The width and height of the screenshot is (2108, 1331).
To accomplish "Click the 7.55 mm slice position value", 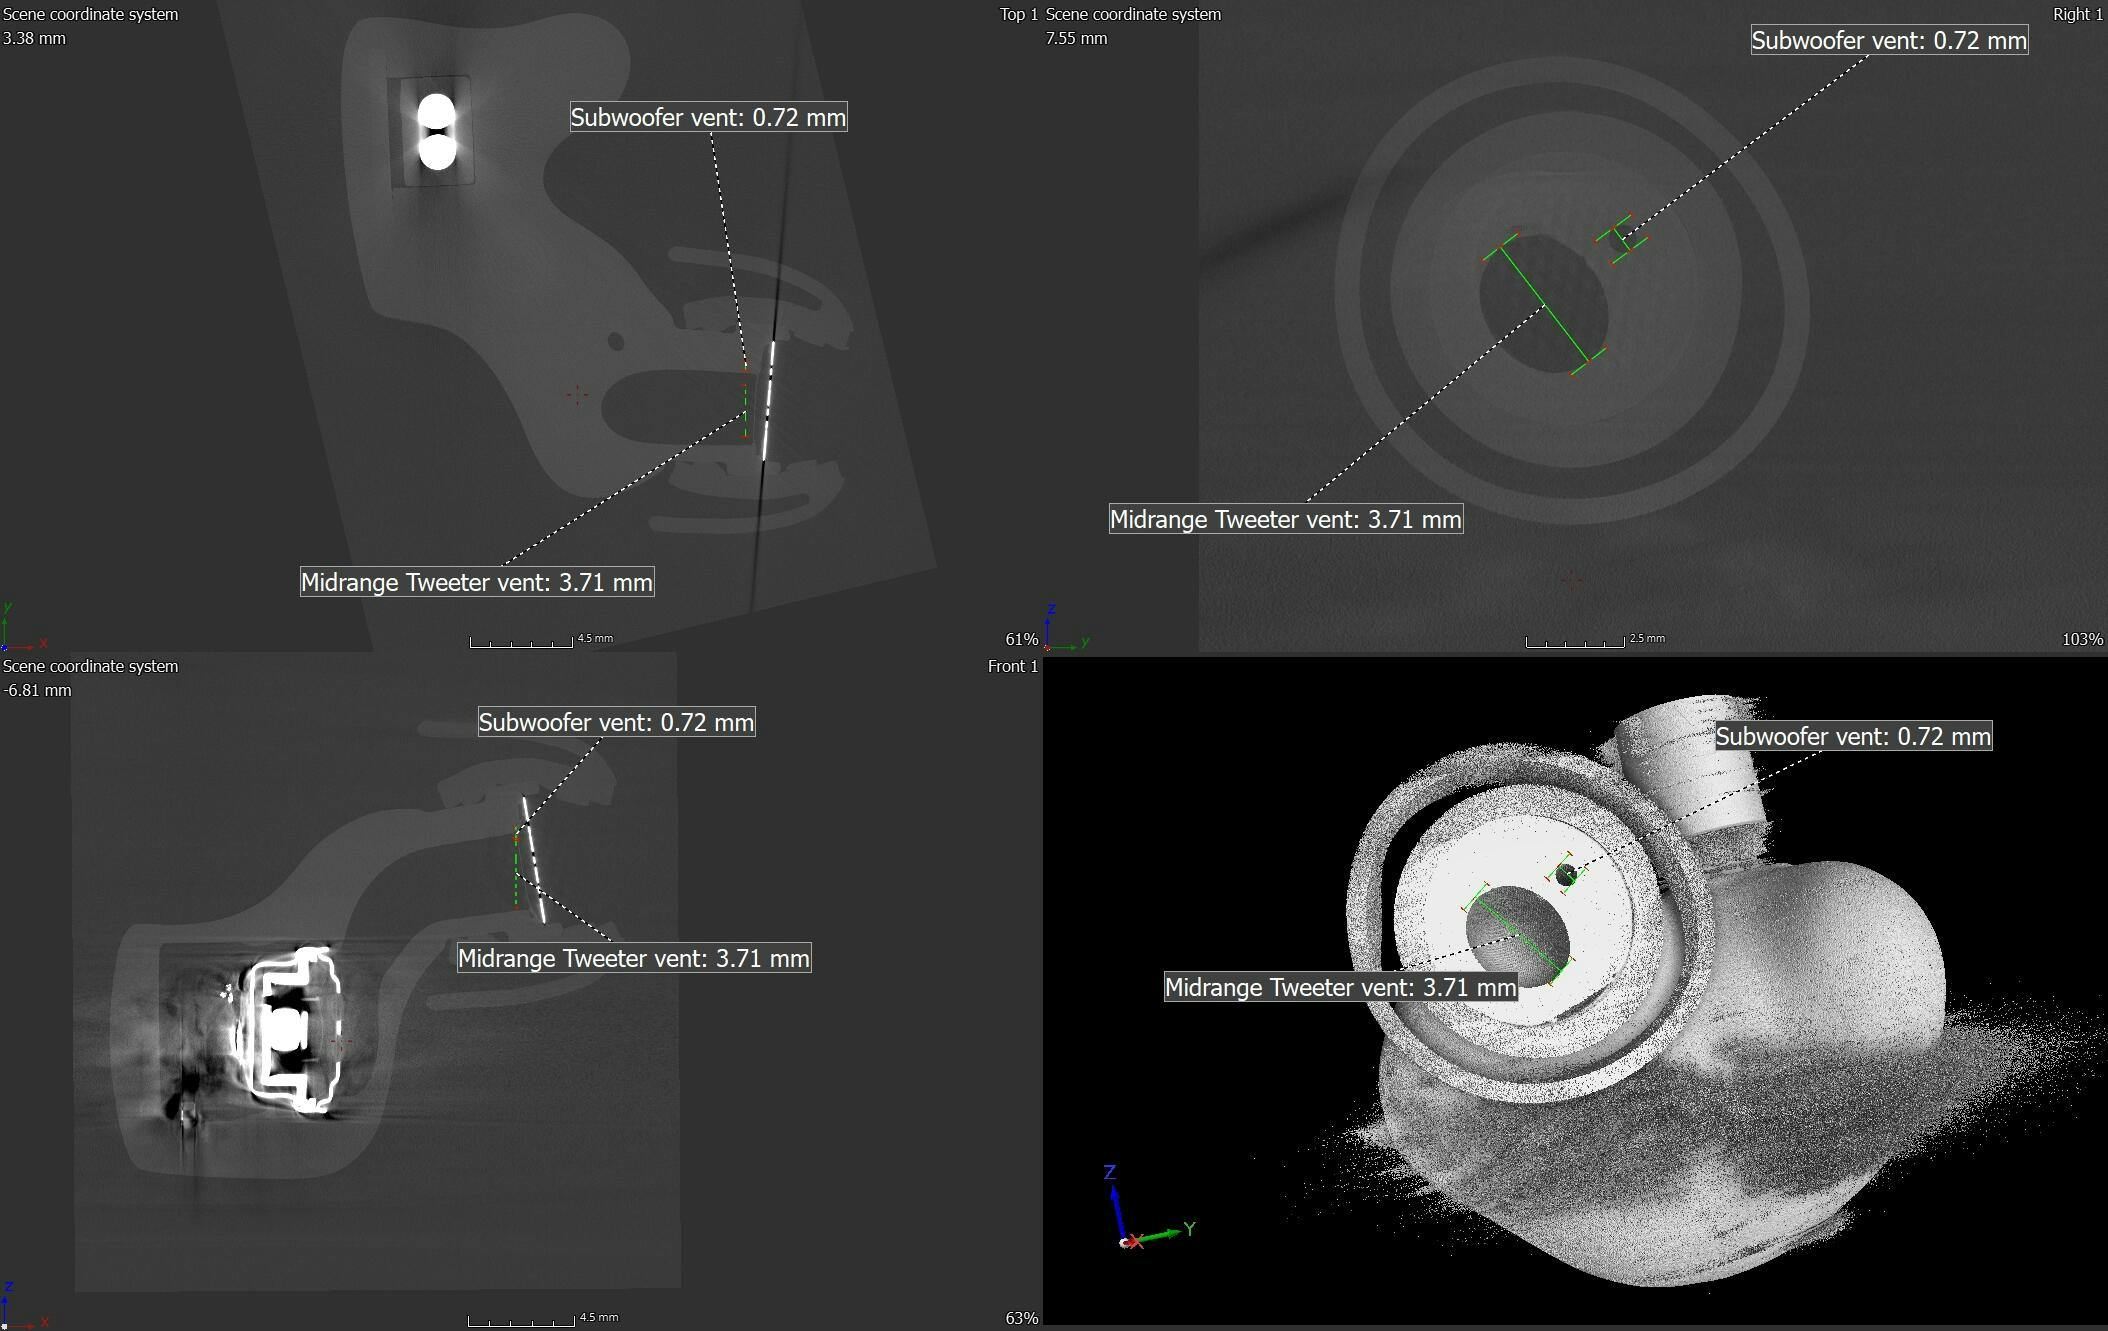I will [1077, 38].
